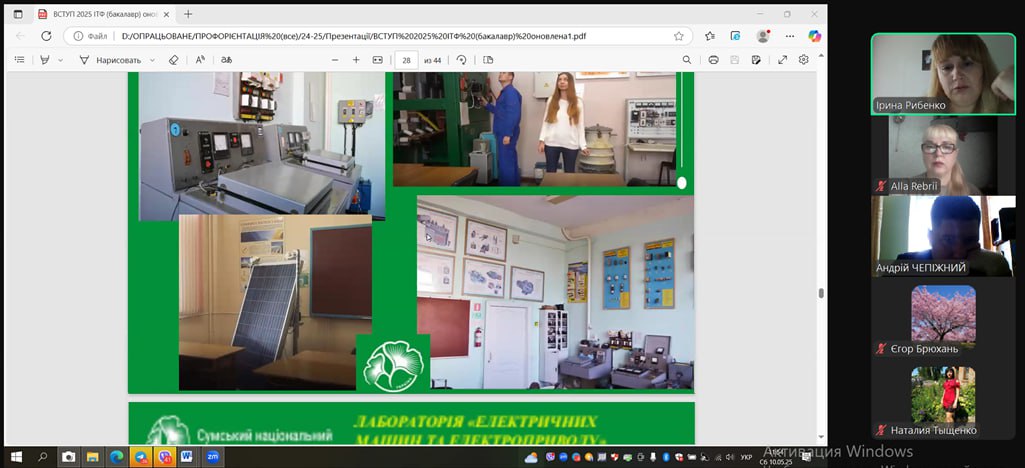Expand the highlight tool color options
1025x468 pixels.
(x=60, y=60)
